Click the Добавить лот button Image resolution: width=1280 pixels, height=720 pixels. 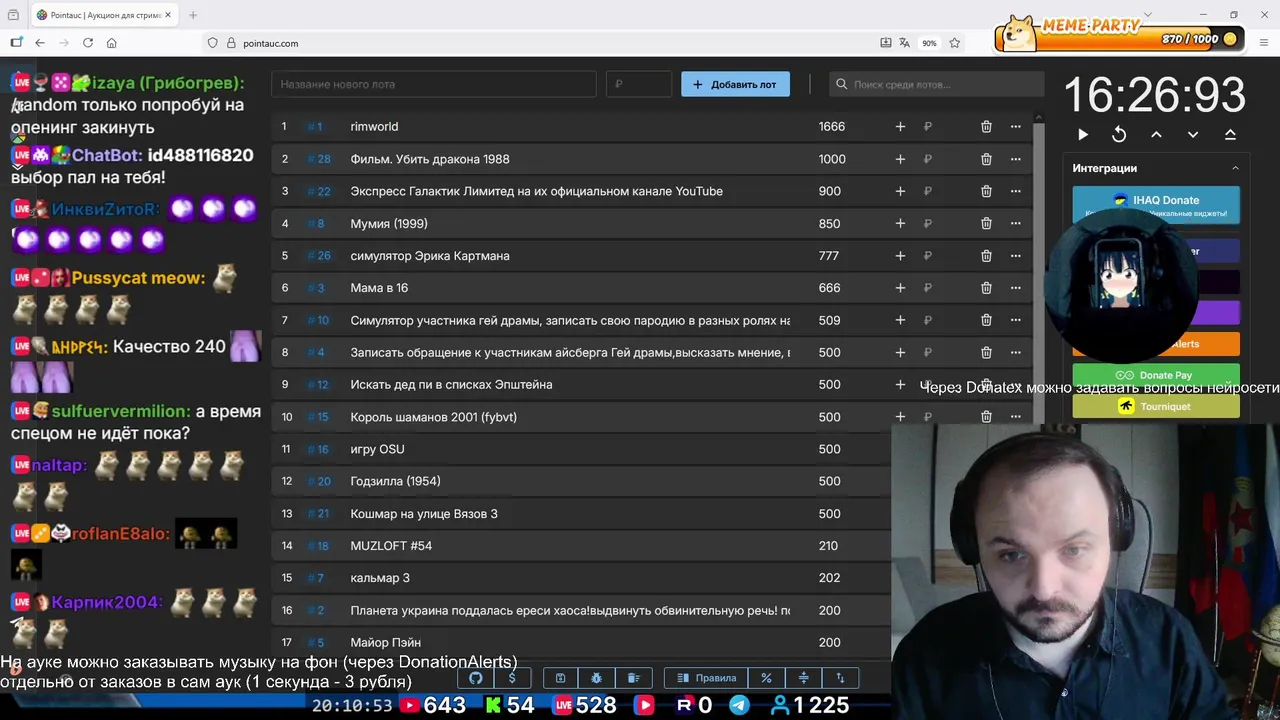(735, 84)
